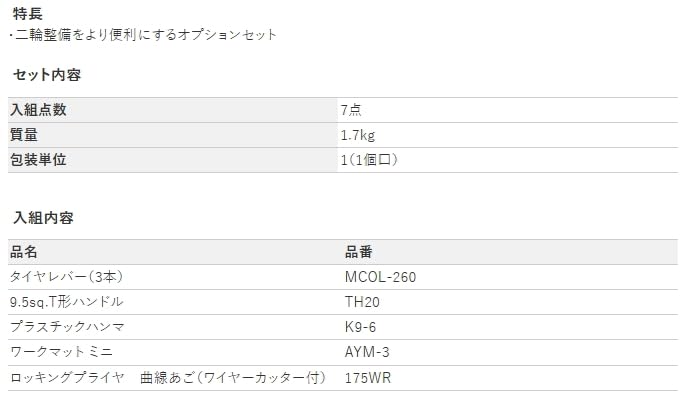686x406 pixels.
Task: Click the 入組内容 section heading
Action: coord(43,217)
